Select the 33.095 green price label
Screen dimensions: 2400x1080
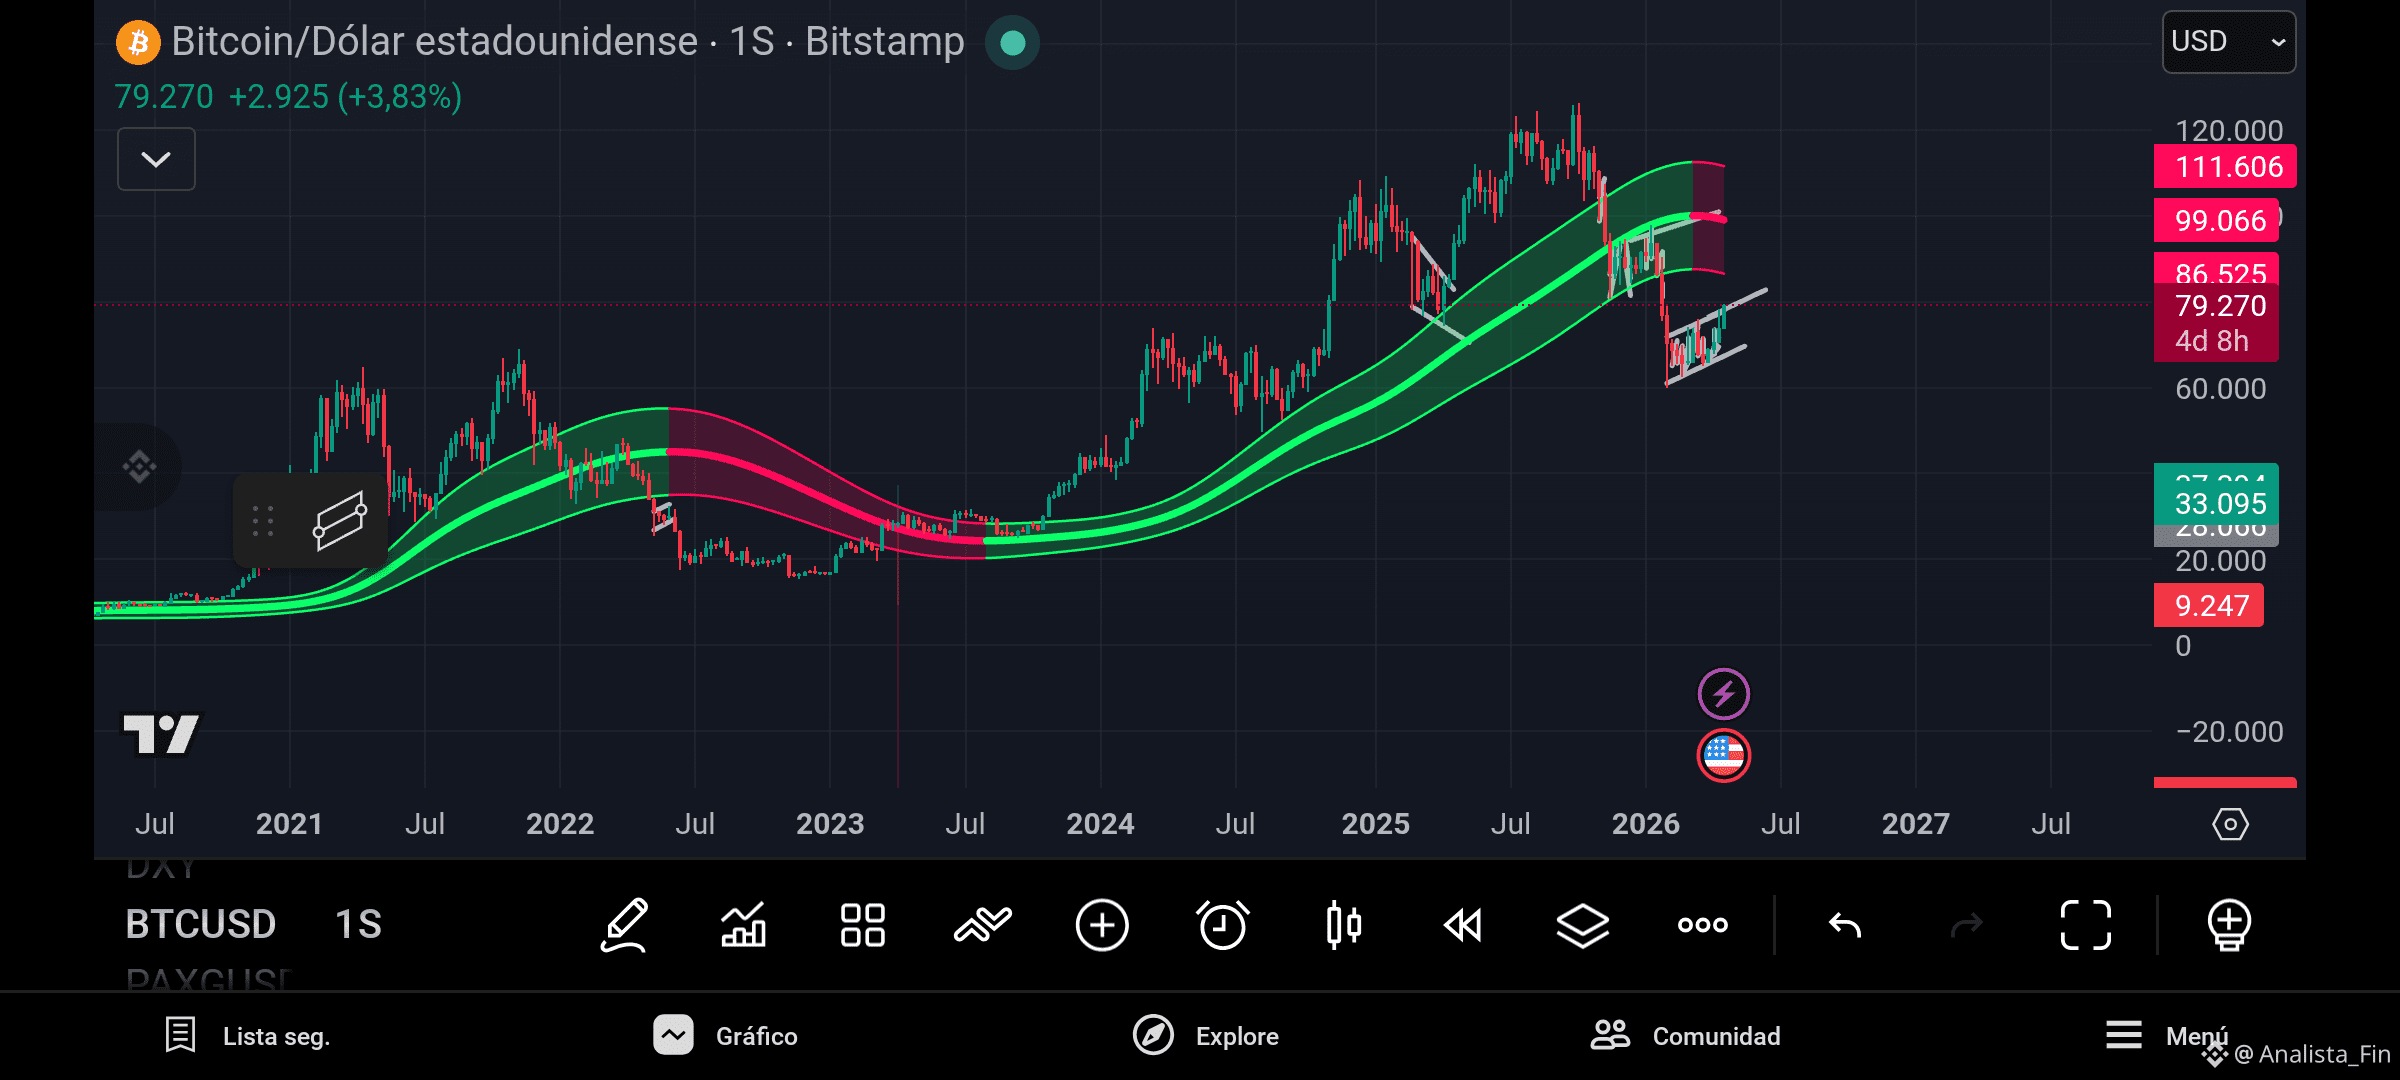[x=2217, y=503]
